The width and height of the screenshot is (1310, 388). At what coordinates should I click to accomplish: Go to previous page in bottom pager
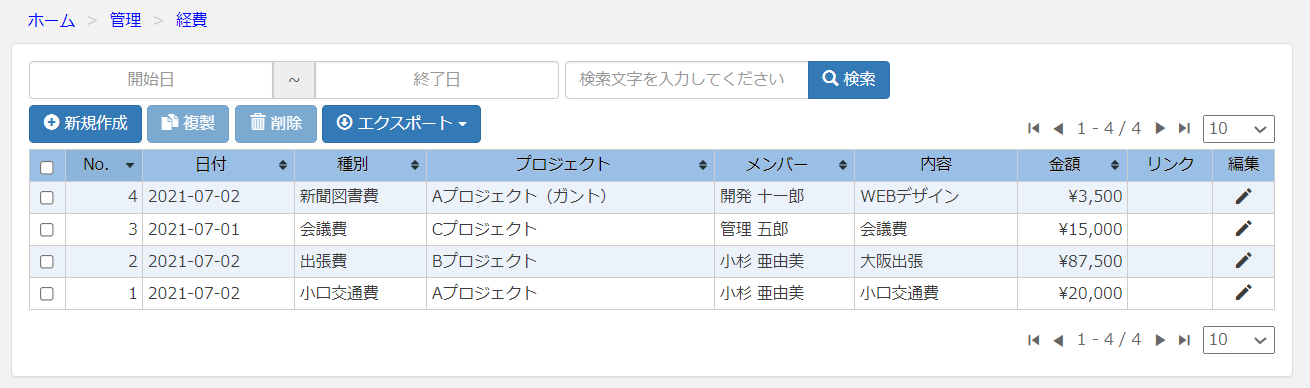point(1058,340)
